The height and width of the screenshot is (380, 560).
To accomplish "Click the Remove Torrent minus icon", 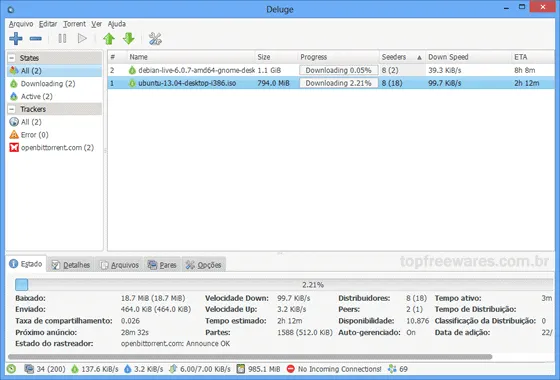I will click(35, 39).
